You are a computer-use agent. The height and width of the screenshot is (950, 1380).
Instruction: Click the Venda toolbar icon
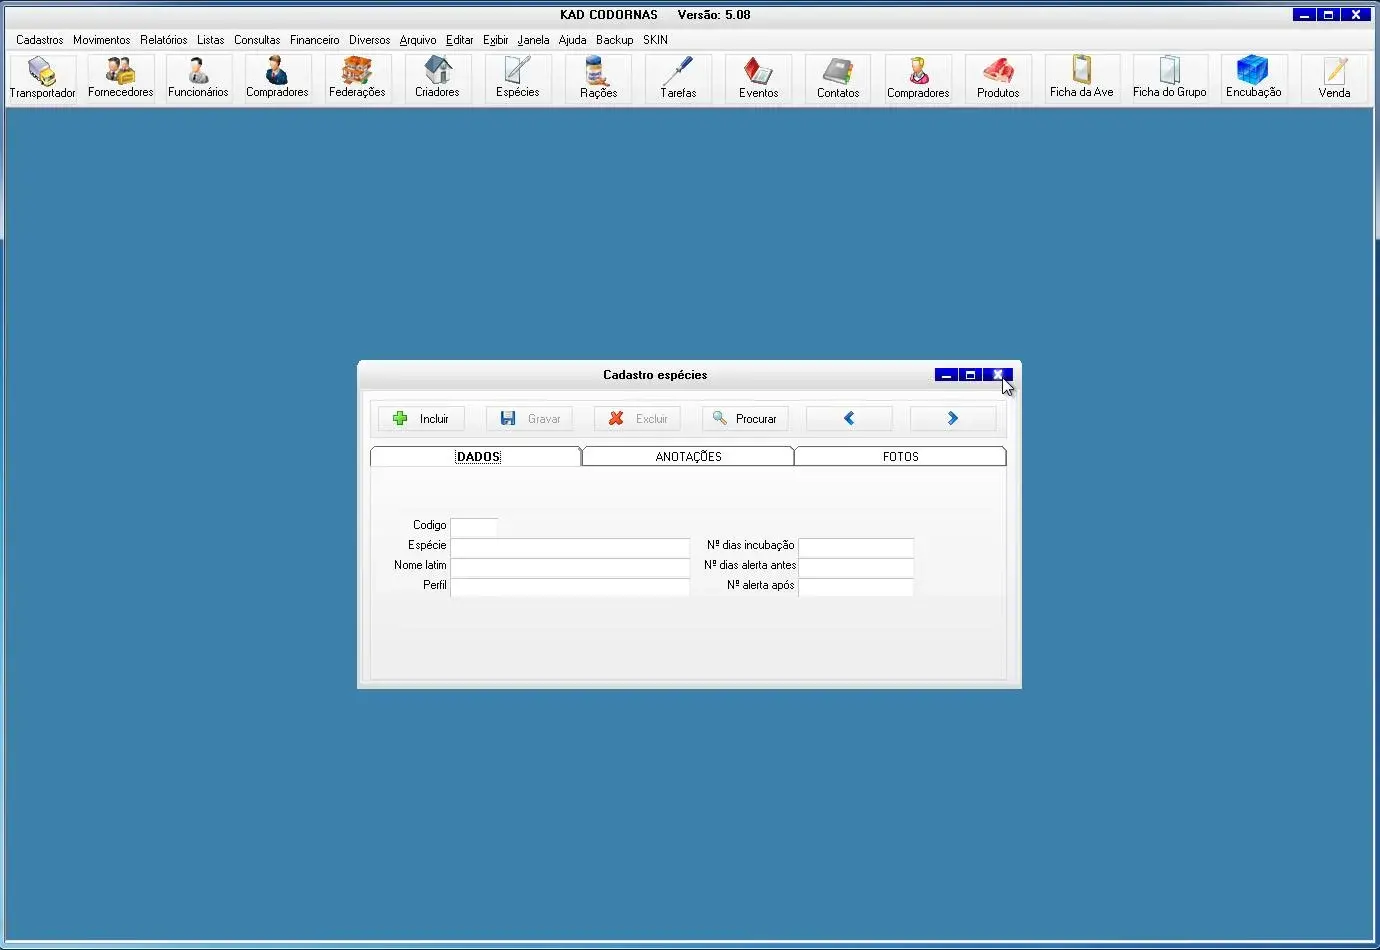coord(1334,78)
